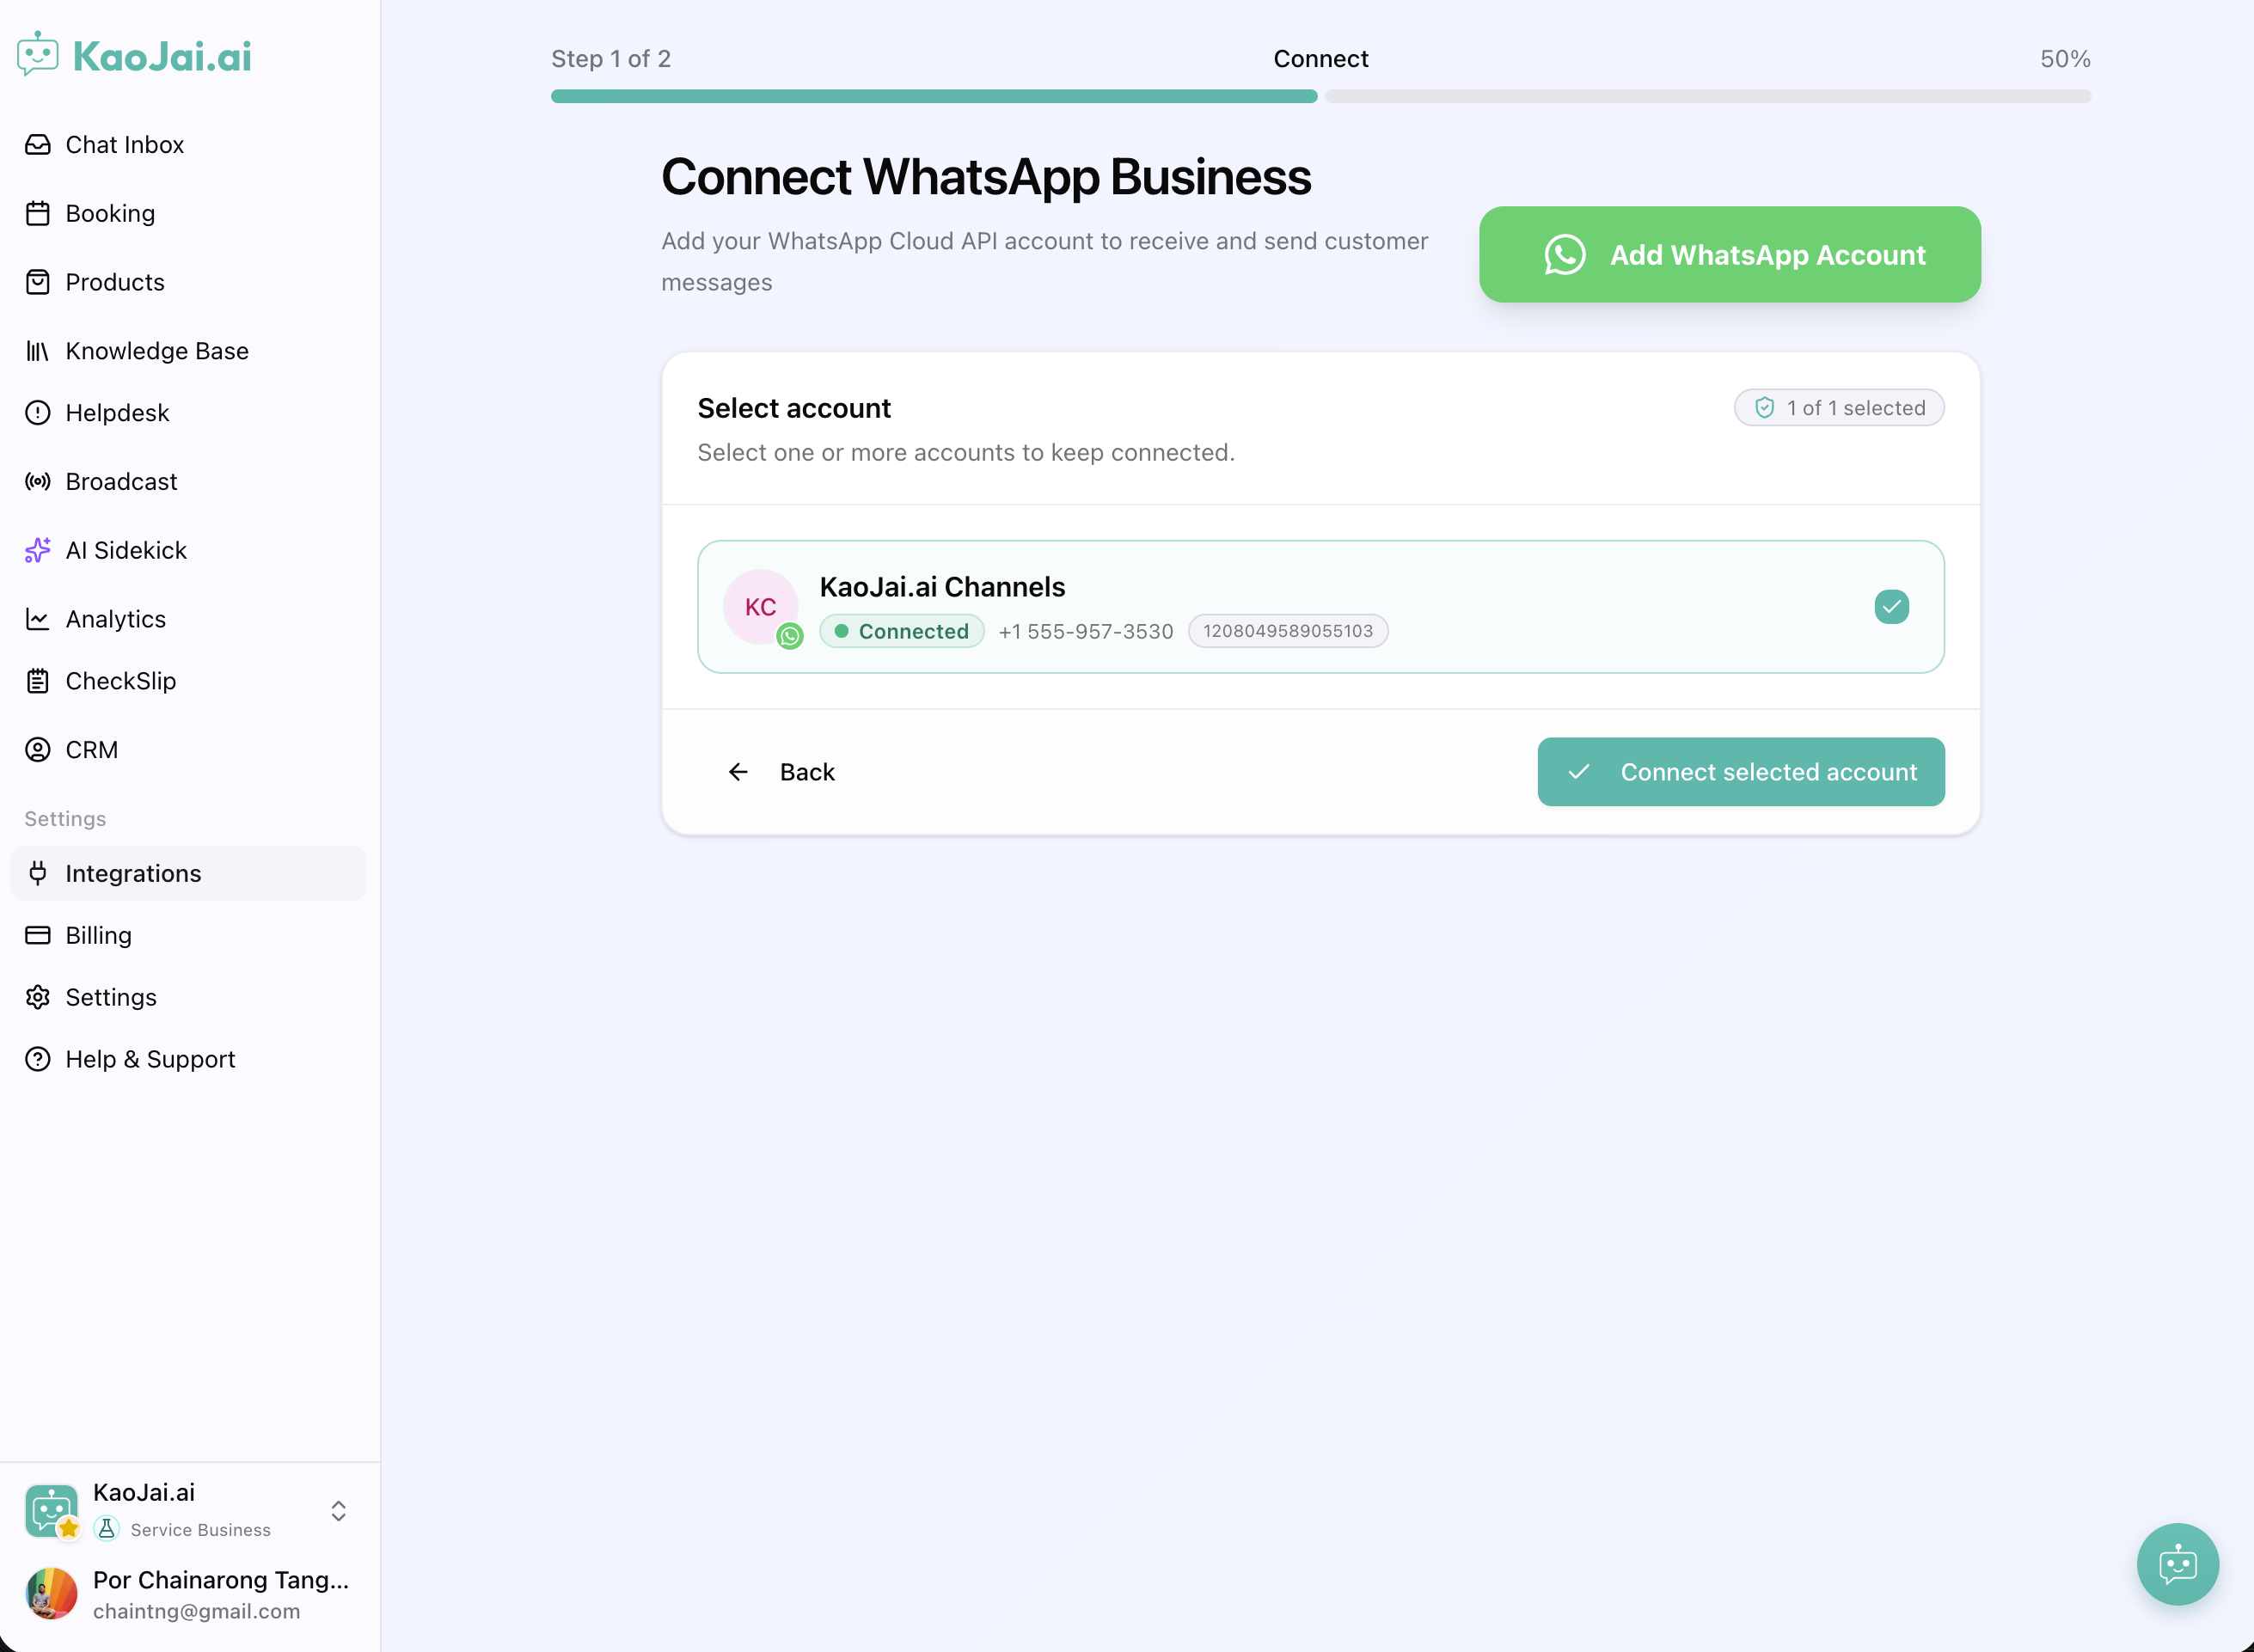Viewport: 2254px width, 1652px height.
Task: Open the CRM page
Action: 188,750
